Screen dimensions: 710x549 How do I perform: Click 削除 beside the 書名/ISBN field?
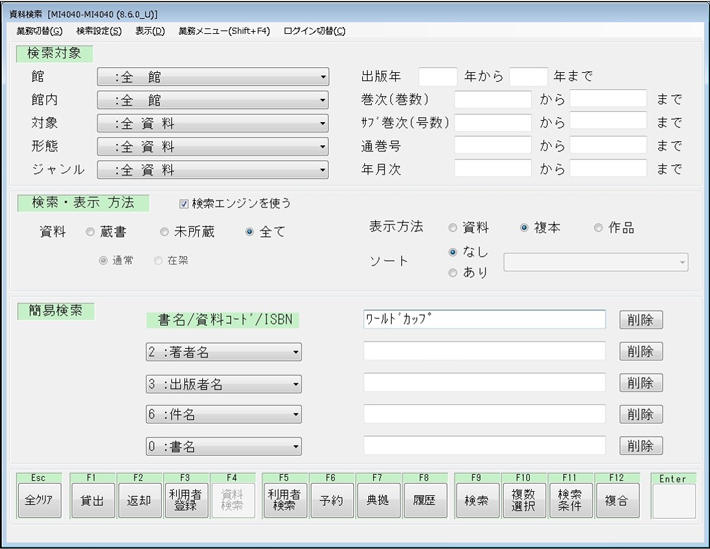click(x=641, y=320)
